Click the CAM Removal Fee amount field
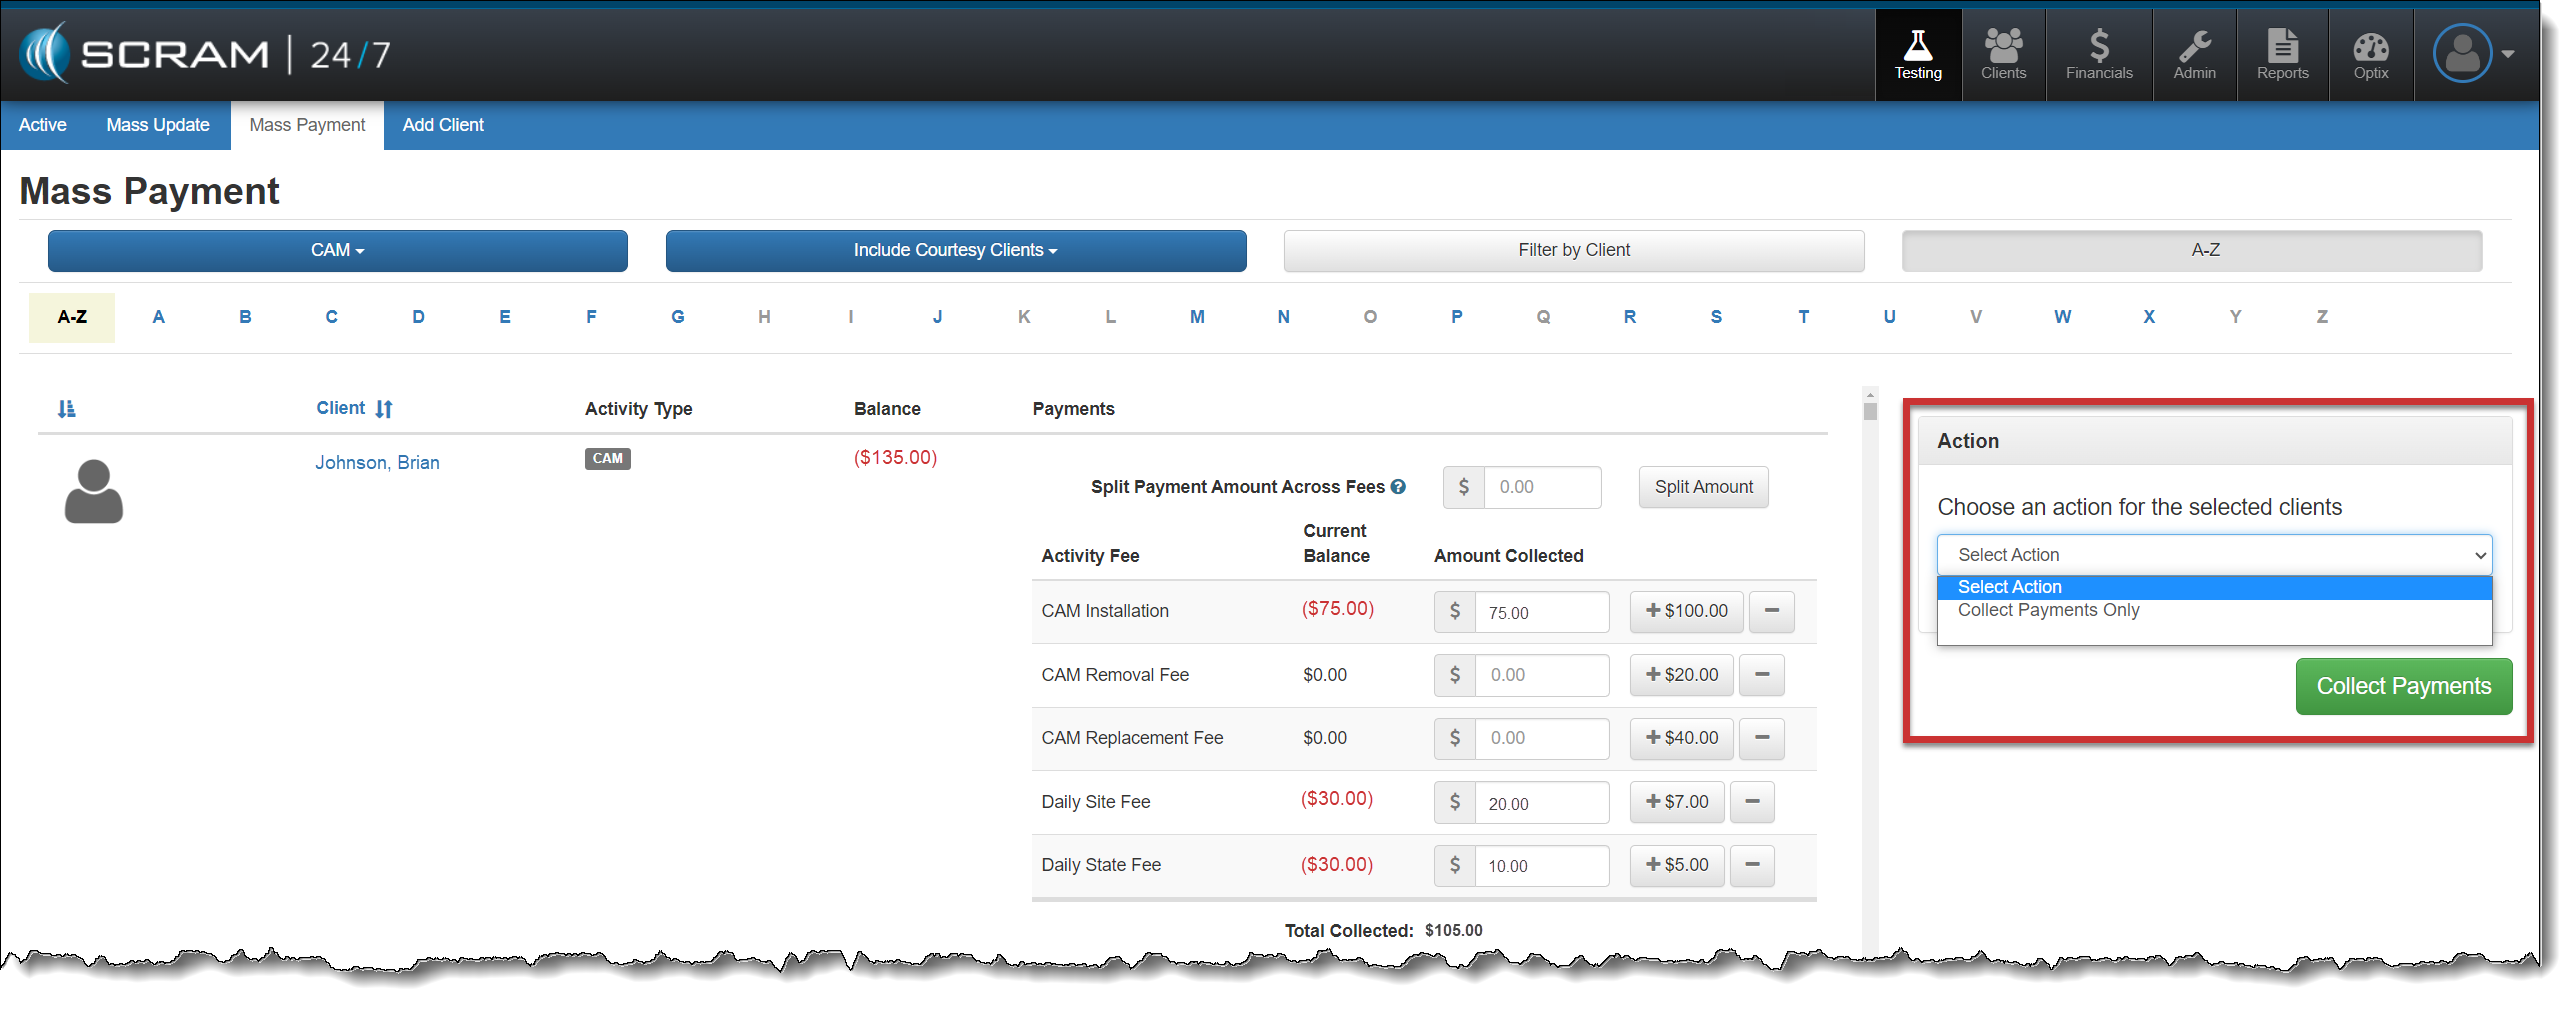 click(1540, 675)
